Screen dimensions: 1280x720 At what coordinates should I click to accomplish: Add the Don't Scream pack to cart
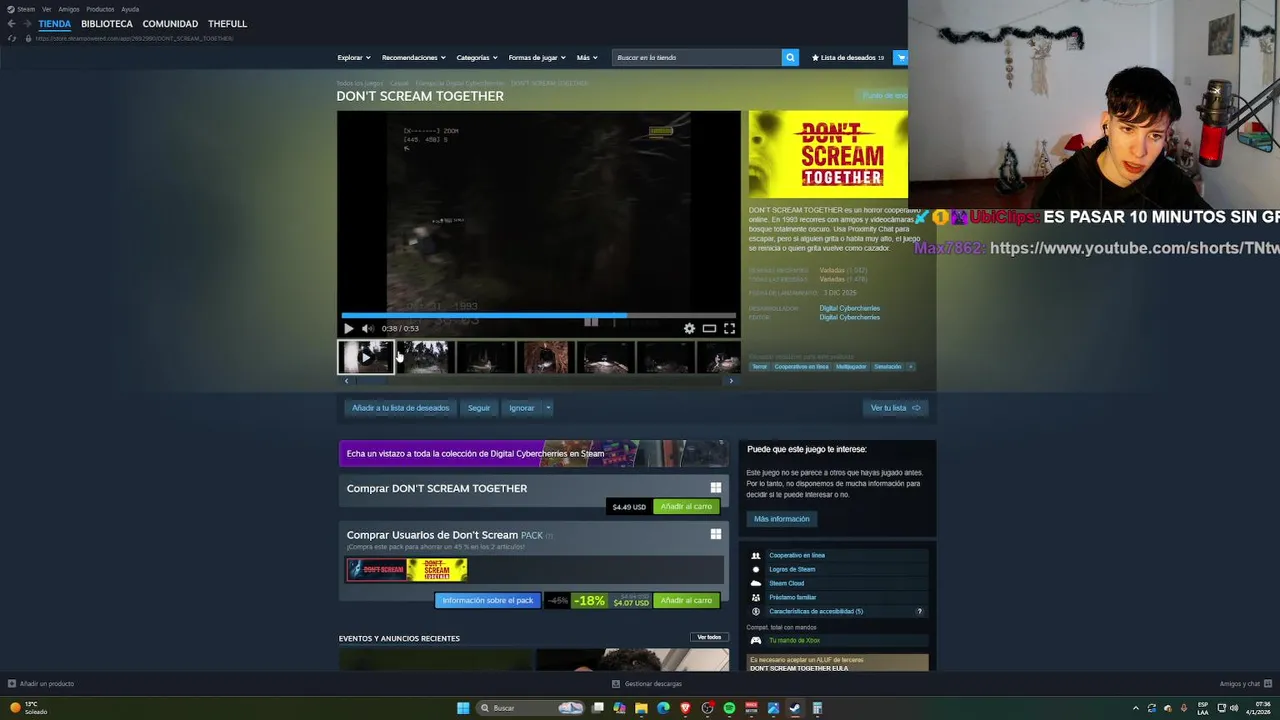pos(686,601)
